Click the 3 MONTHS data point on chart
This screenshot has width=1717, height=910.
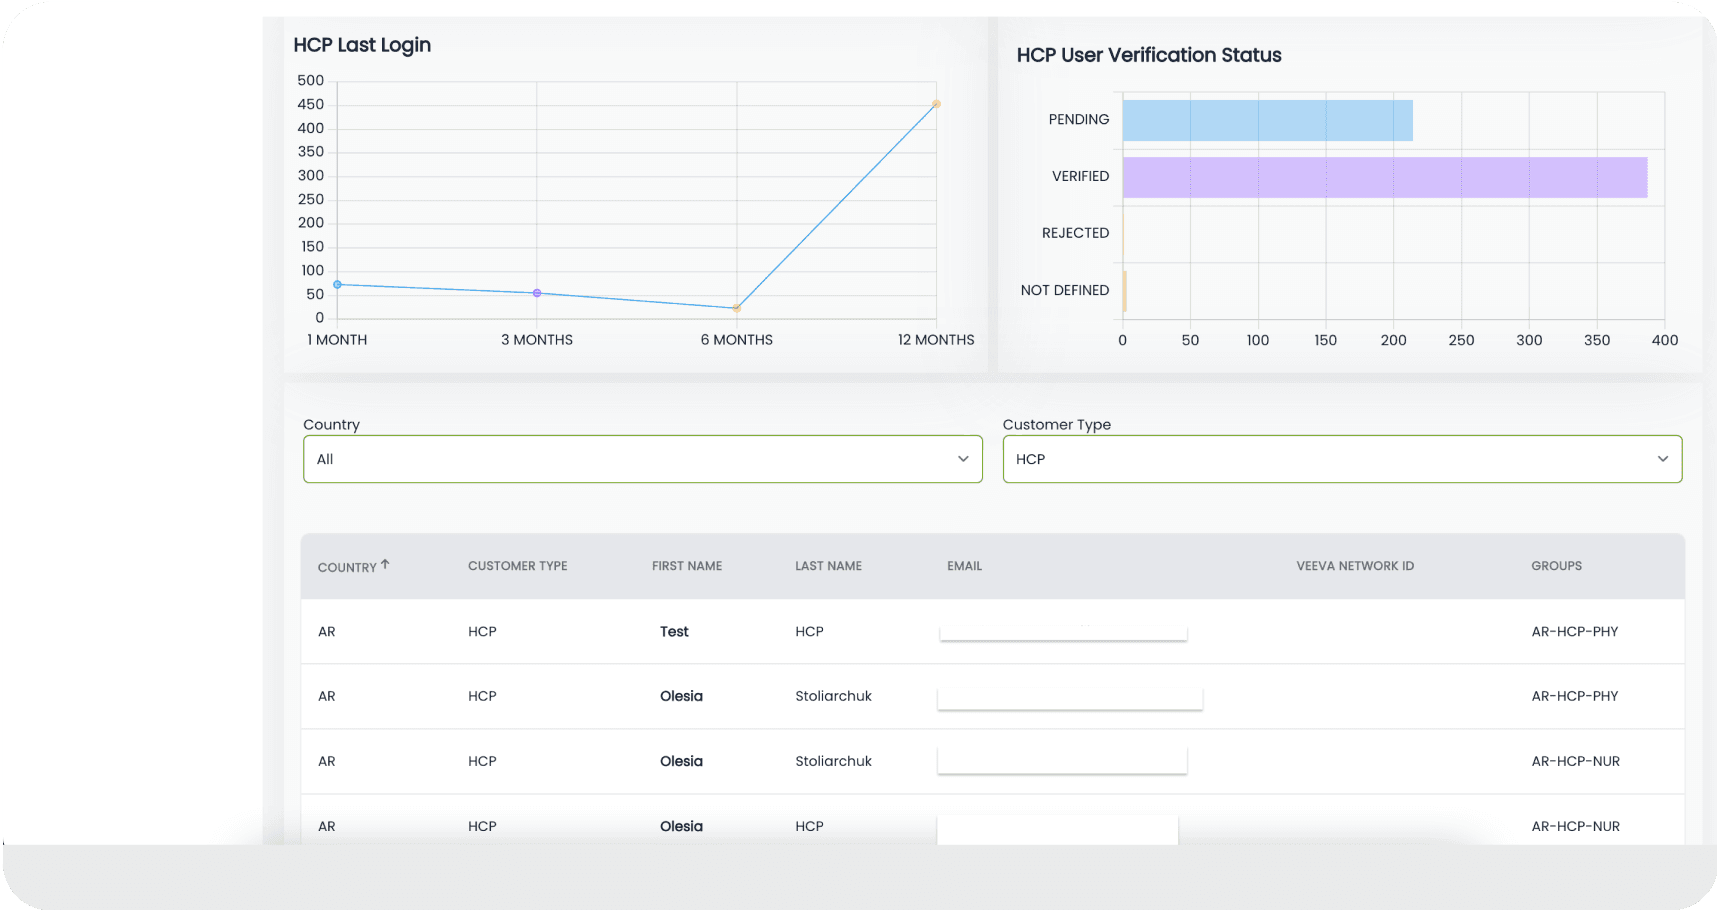click(537, 293)
